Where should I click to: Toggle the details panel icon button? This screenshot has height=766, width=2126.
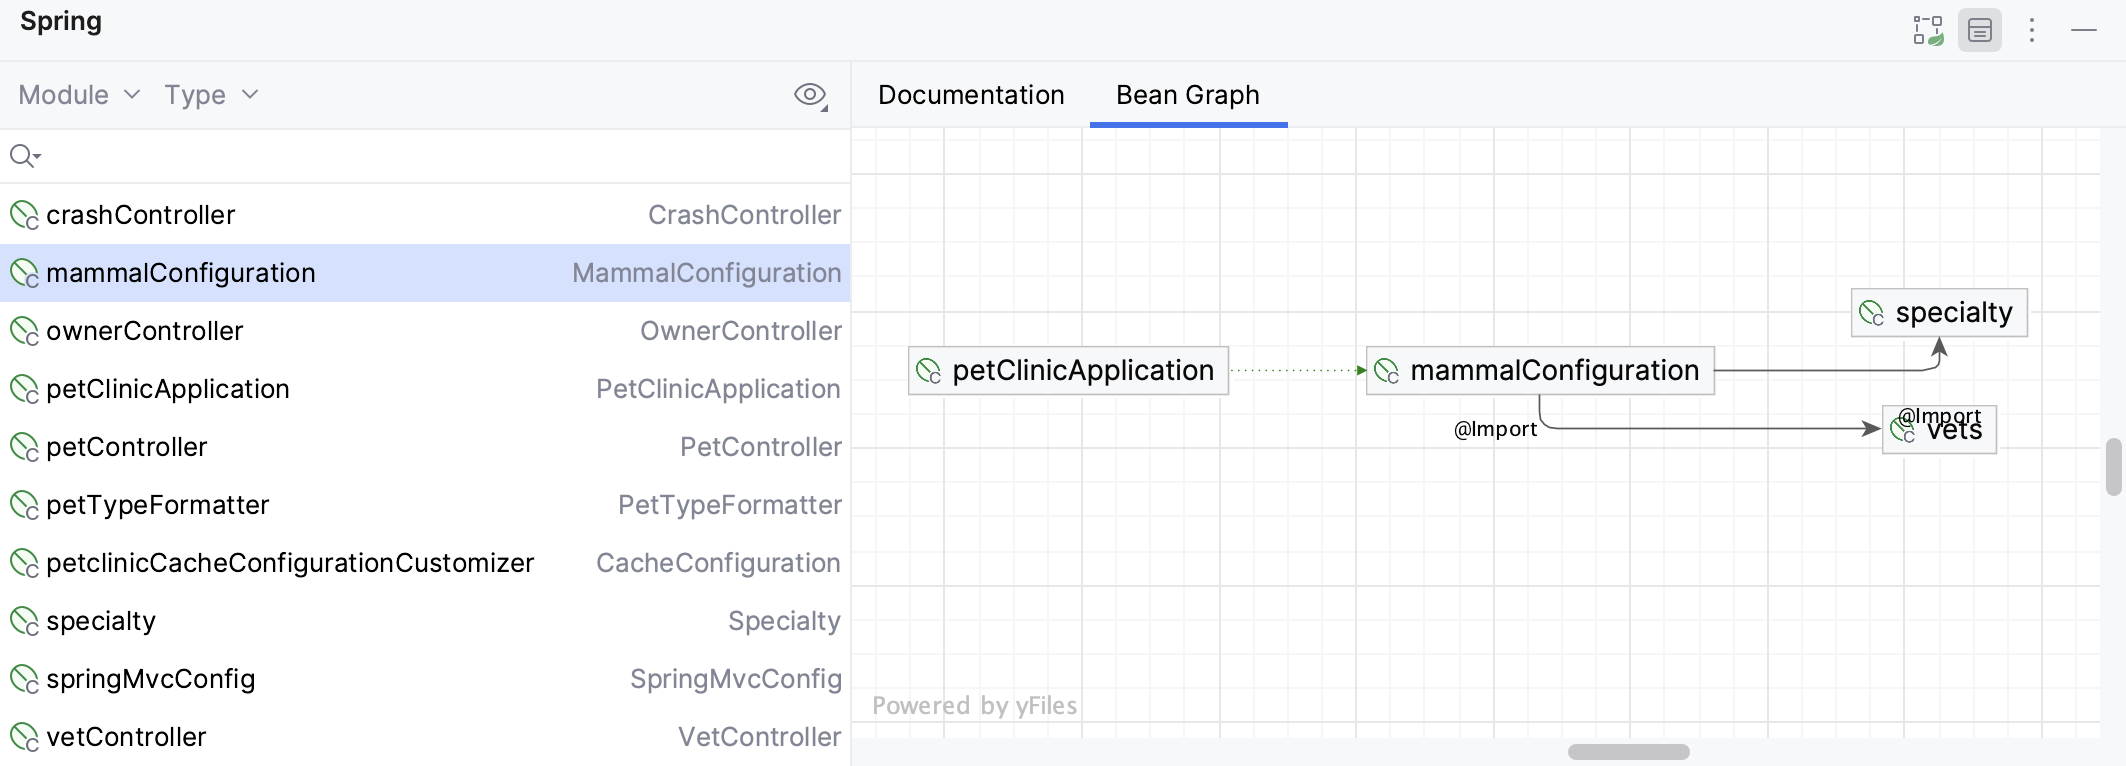[1980, 30]
